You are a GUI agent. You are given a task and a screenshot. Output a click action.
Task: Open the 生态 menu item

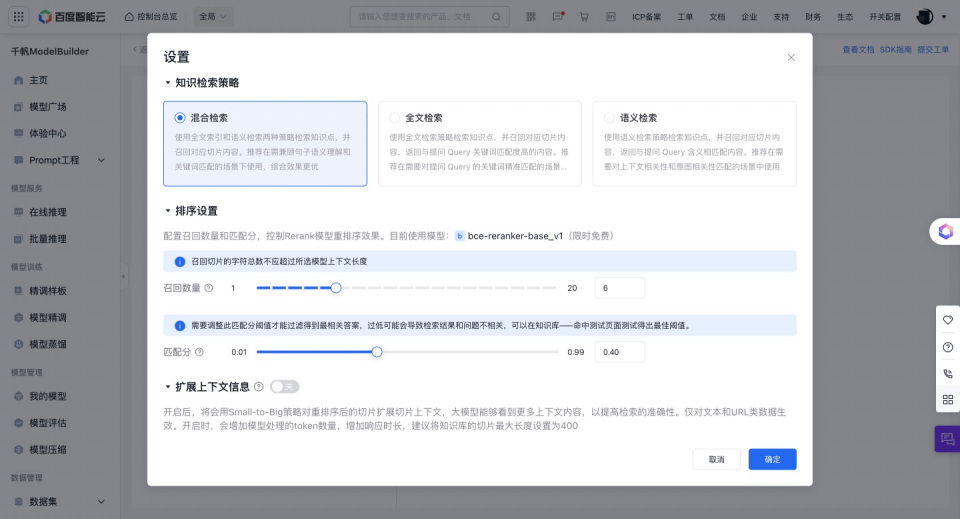845,17
